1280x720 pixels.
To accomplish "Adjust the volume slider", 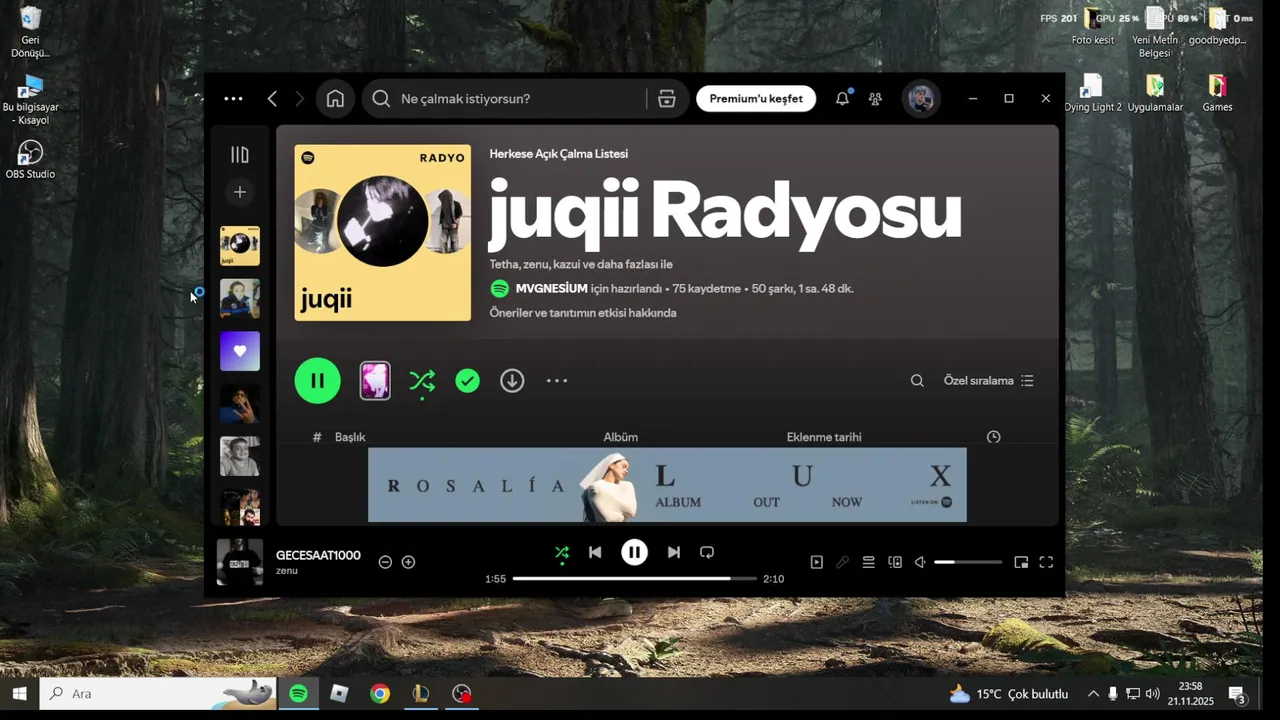I will coord(967,562).
